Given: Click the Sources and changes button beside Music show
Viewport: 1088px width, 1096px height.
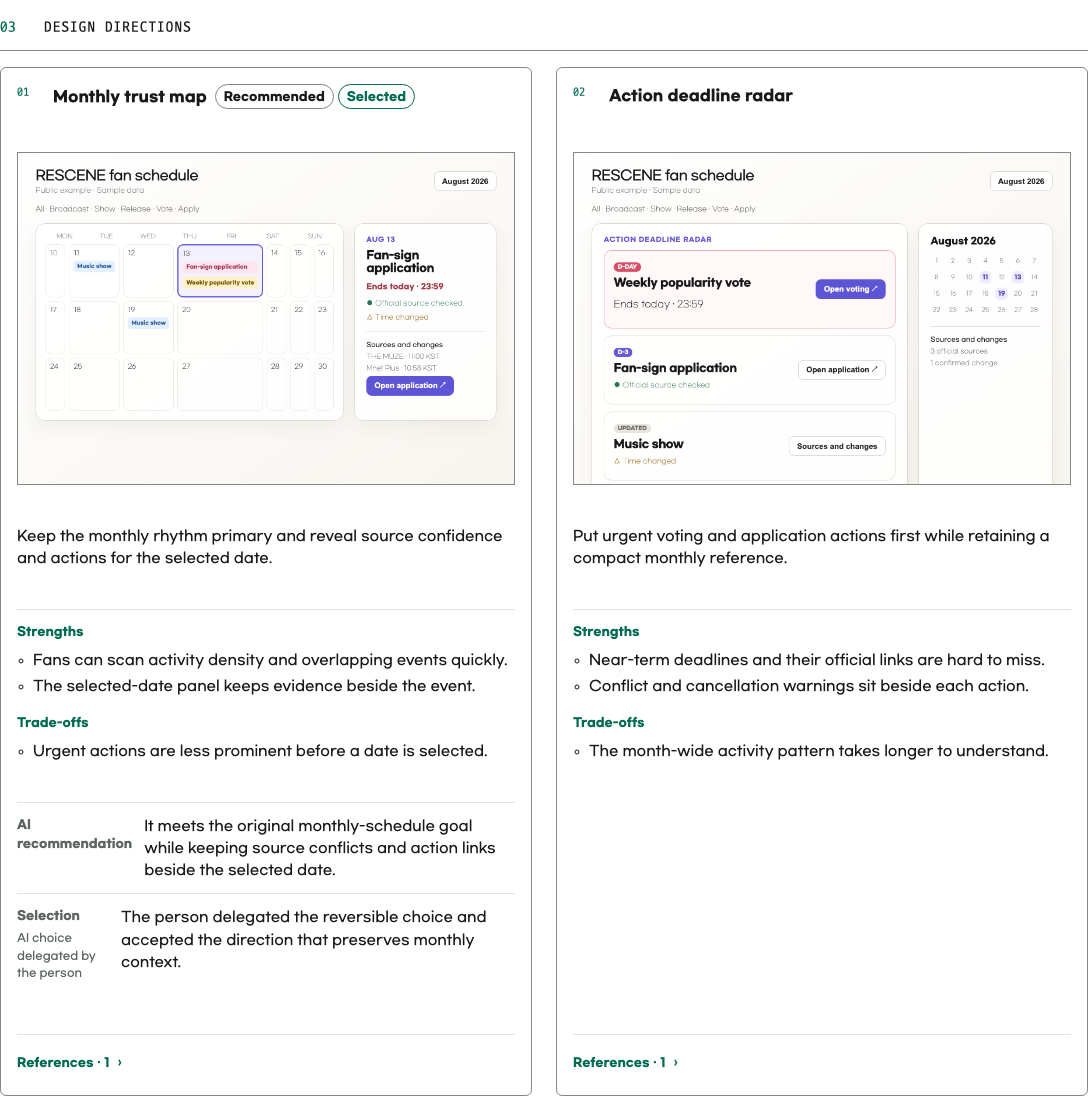Looking at the screenshot, I should tap(836, 446).
